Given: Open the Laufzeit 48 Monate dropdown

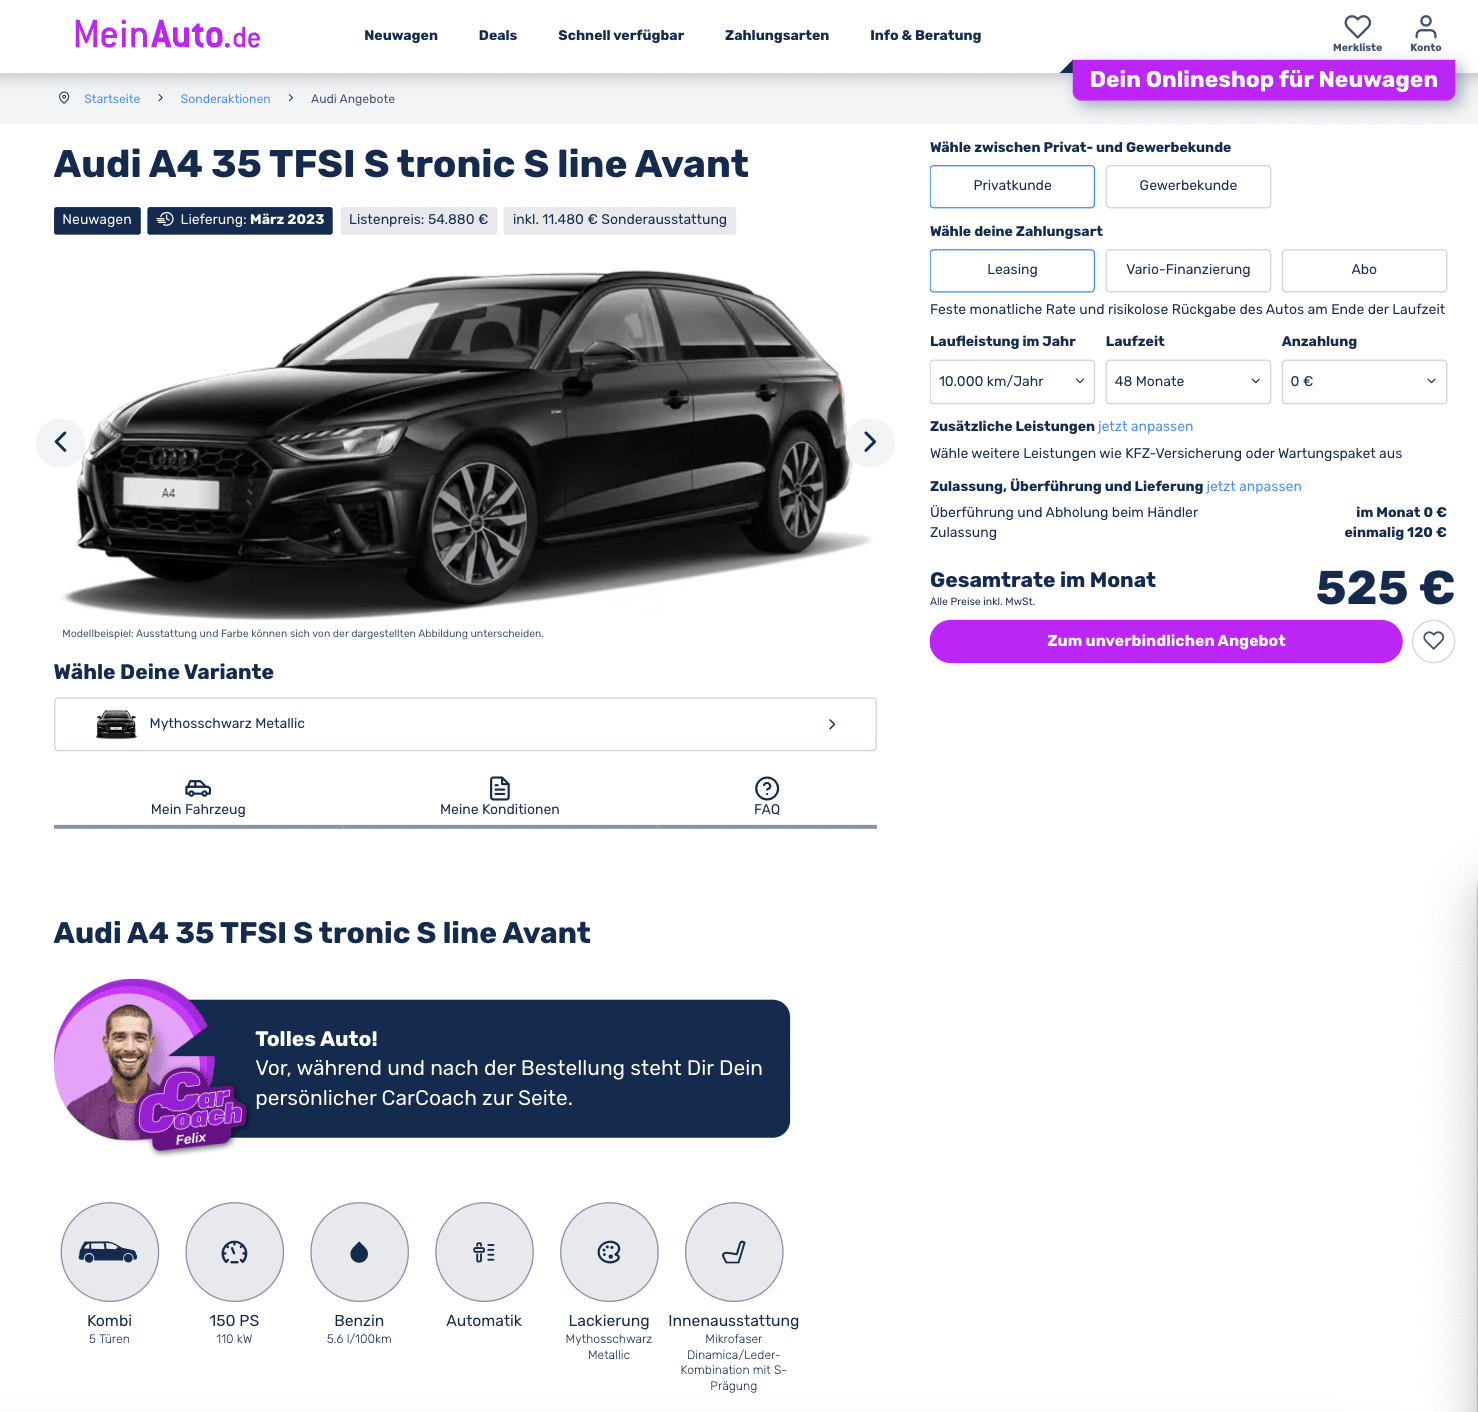Looking at the screenshot, I should pos(1188,382).
